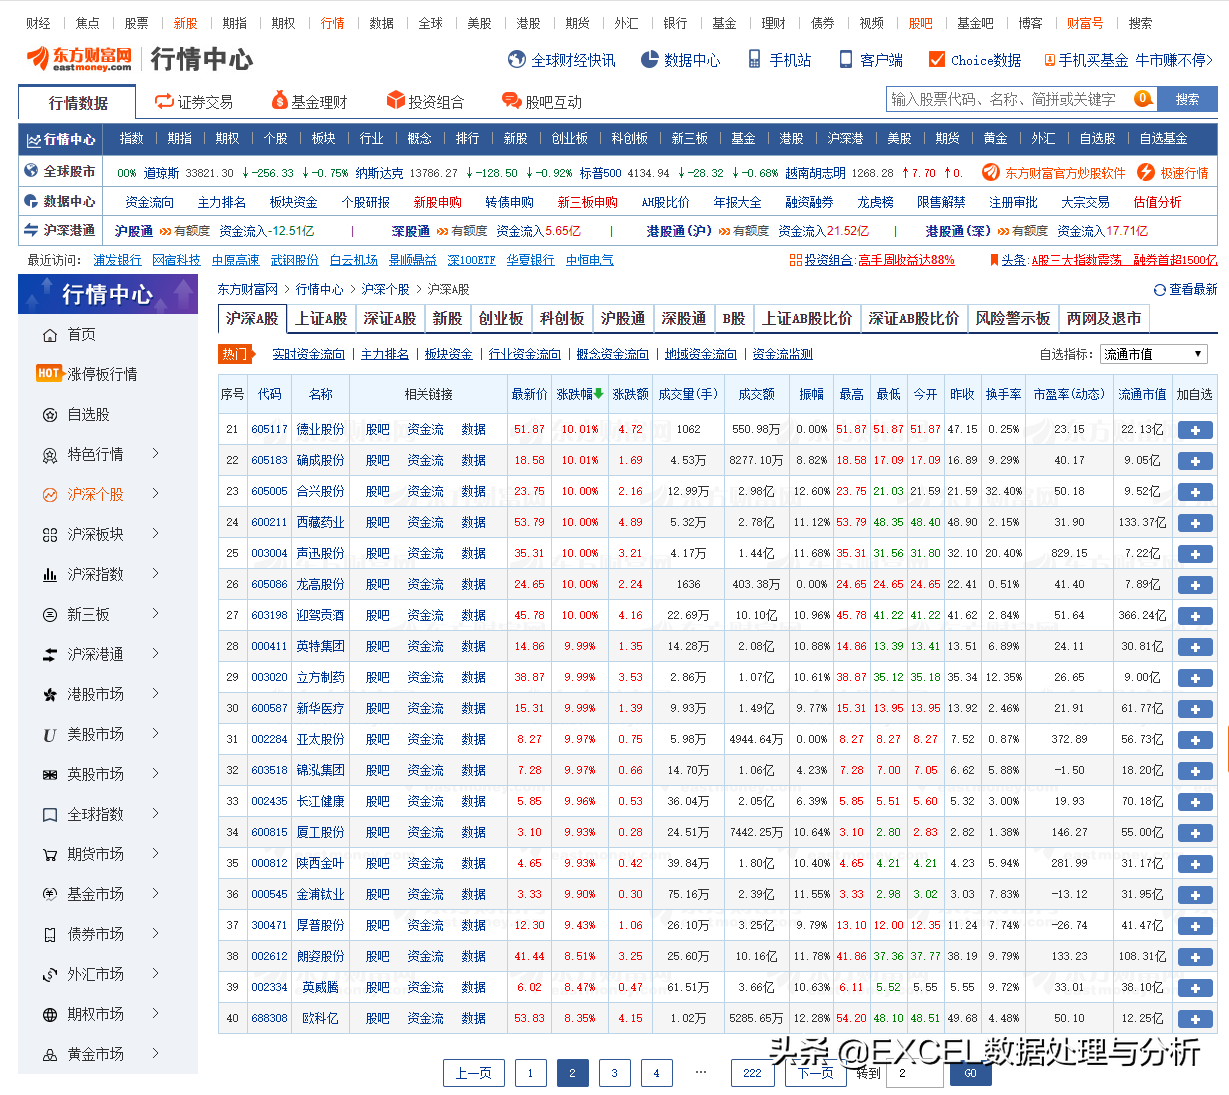Go to page 3 of results
This screenshot has height=1095, width=1229.
614,1073
